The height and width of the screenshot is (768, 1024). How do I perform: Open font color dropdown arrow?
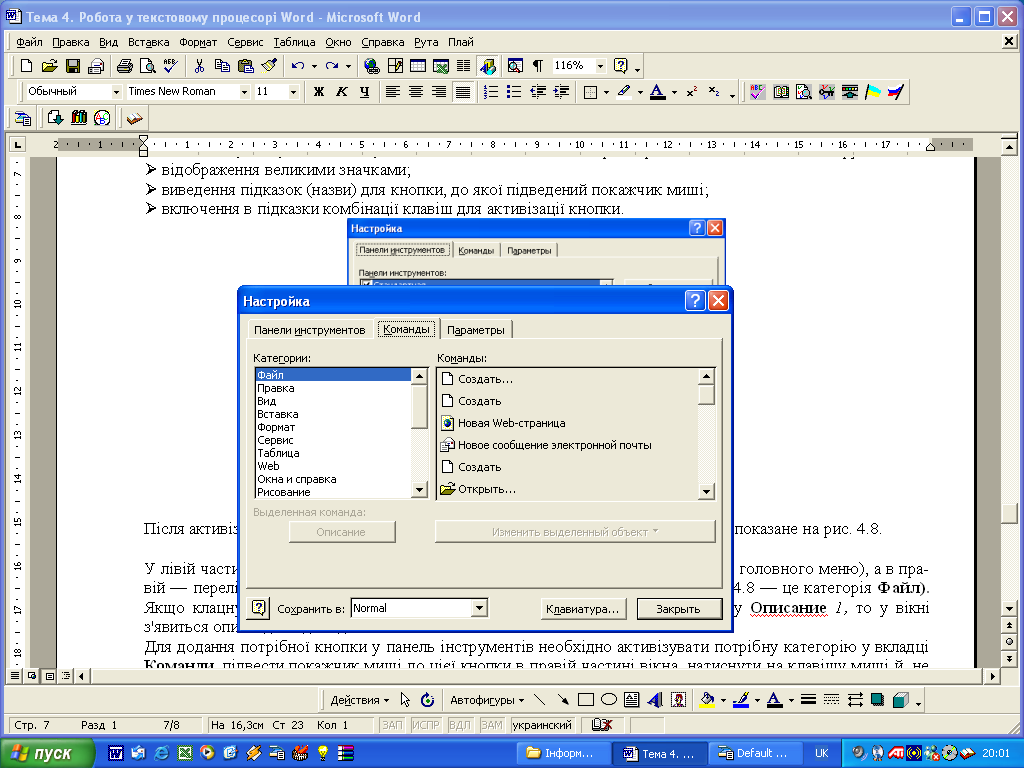point(674,92)
